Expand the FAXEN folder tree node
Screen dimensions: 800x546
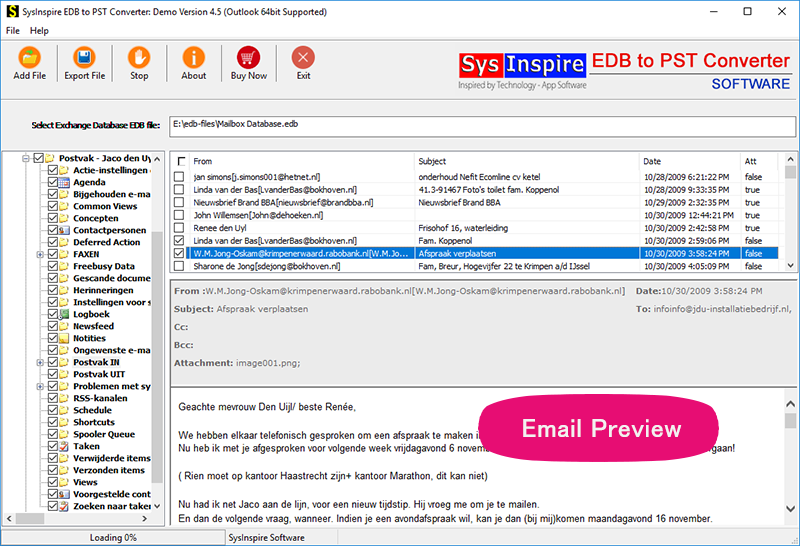pos(41,254)
